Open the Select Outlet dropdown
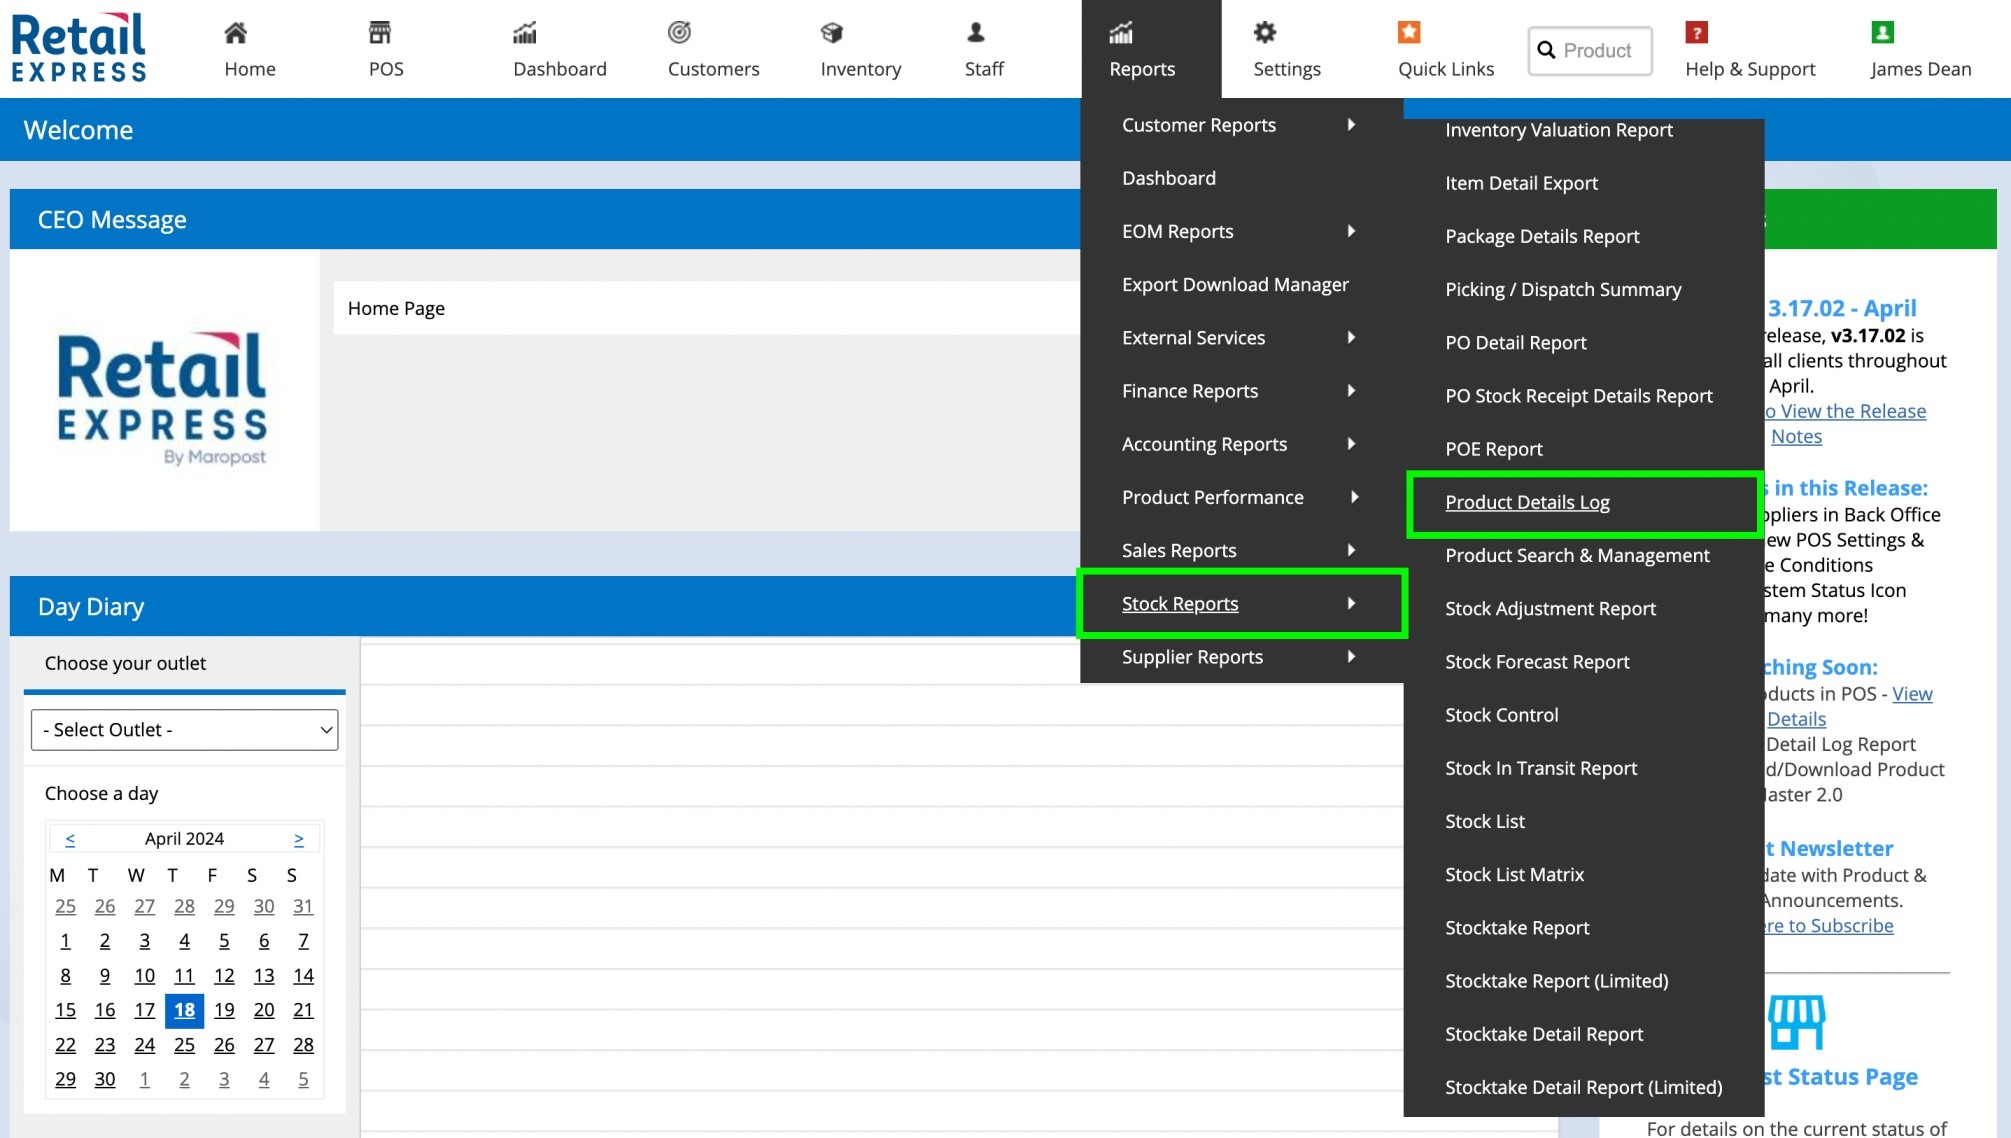2011x1138 pixels. 185,730
